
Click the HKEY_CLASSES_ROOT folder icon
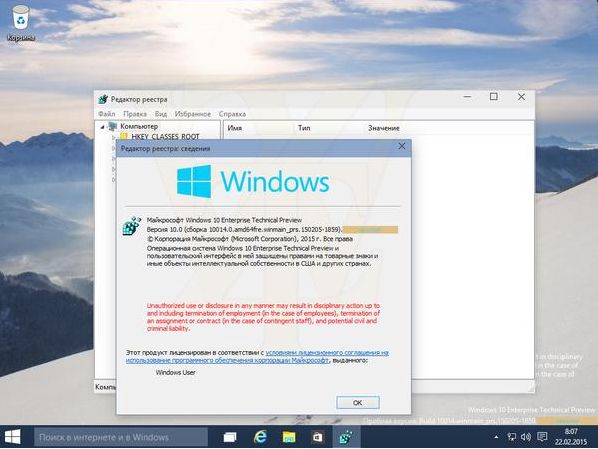124,136
